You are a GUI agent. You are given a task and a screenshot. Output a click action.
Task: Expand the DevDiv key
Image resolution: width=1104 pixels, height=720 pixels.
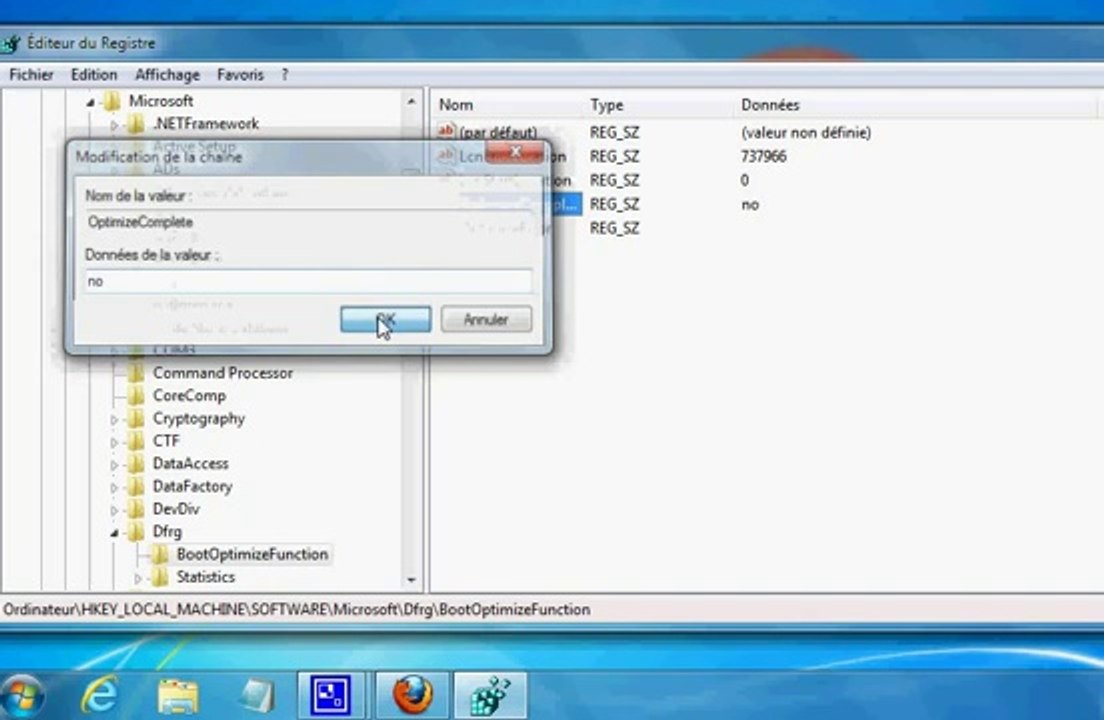[114, 510]
